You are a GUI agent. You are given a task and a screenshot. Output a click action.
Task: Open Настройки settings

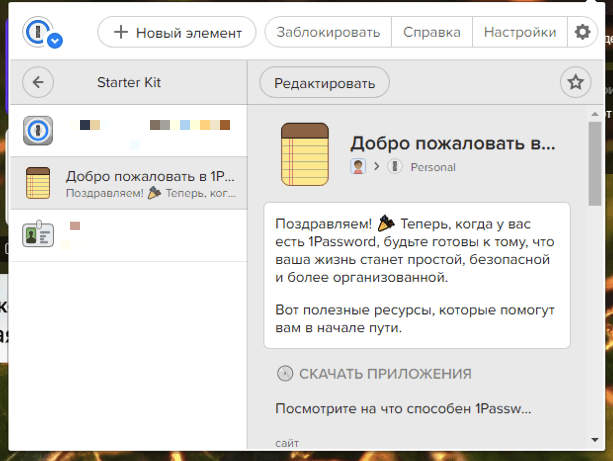click(x=520, y=32)
